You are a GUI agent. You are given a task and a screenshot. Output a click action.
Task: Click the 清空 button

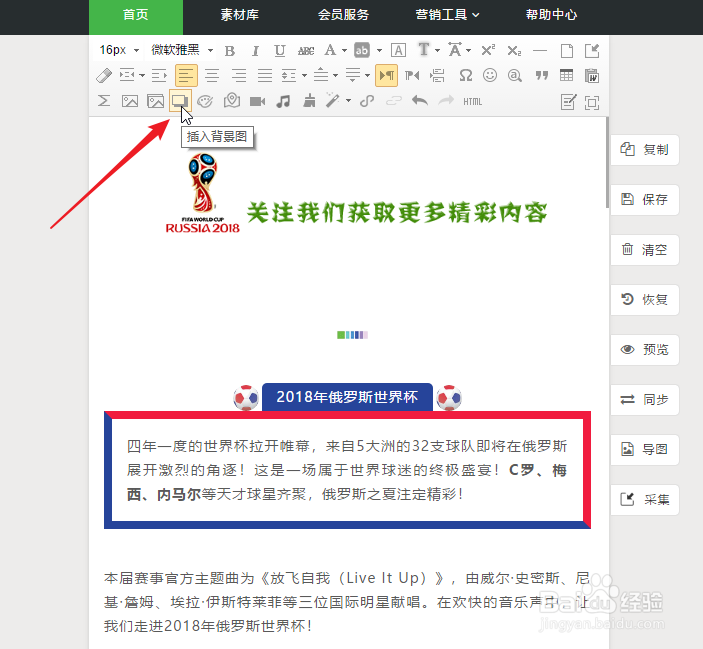point(645,250)
